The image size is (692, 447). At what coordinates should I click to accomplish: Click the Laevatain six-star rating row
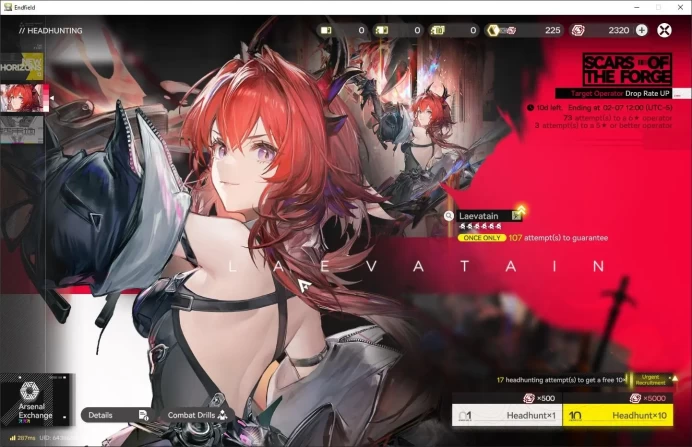(480, 226)
